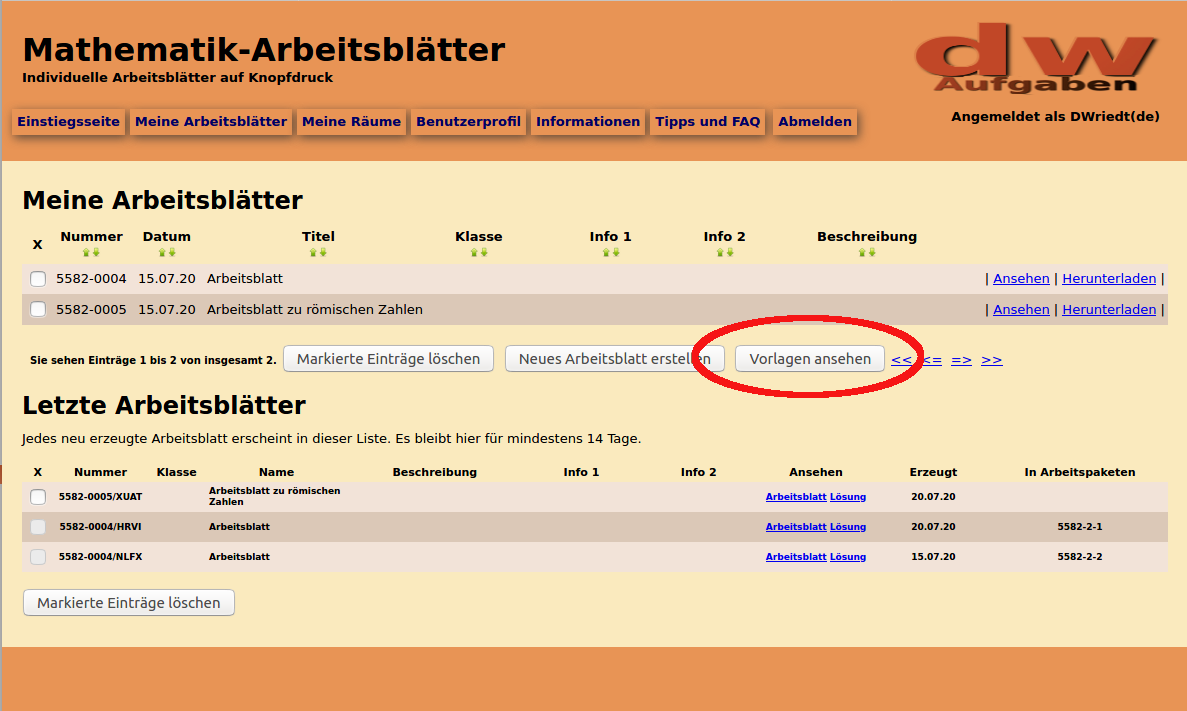Open Lösung link for 5582-0005/XUAT
Image resolution: width=1187 pixels, height=711 pixels.
point(848,497)
